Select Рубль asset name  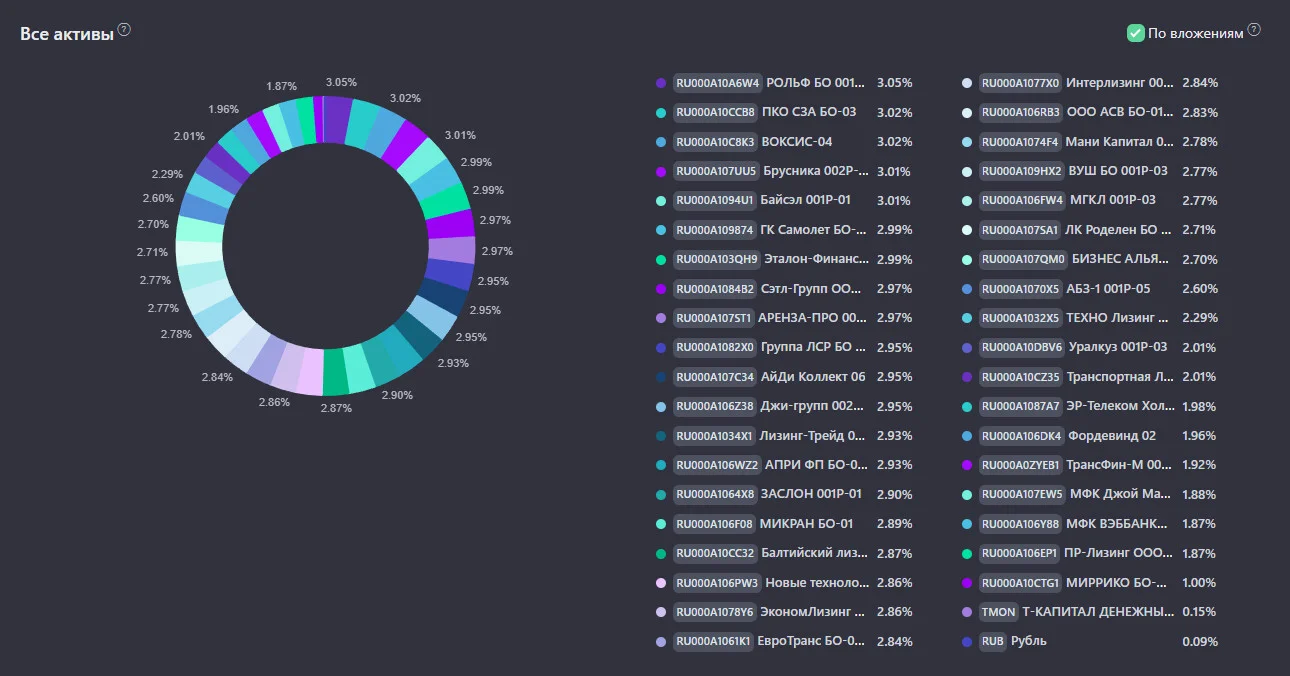point(1029,641)
